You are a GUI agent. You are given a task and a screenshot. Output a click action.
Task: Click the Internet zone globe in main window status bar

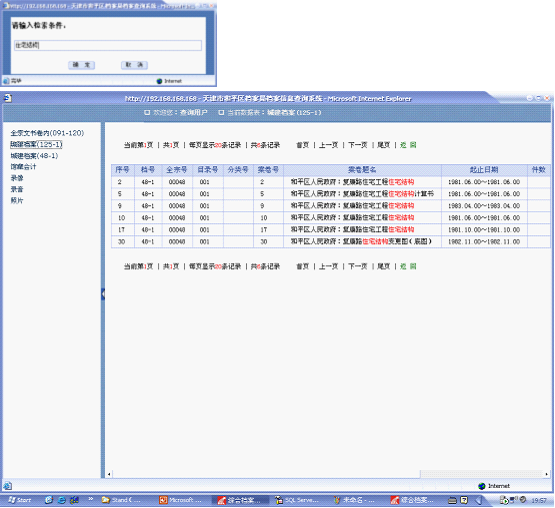coord(481,486)
